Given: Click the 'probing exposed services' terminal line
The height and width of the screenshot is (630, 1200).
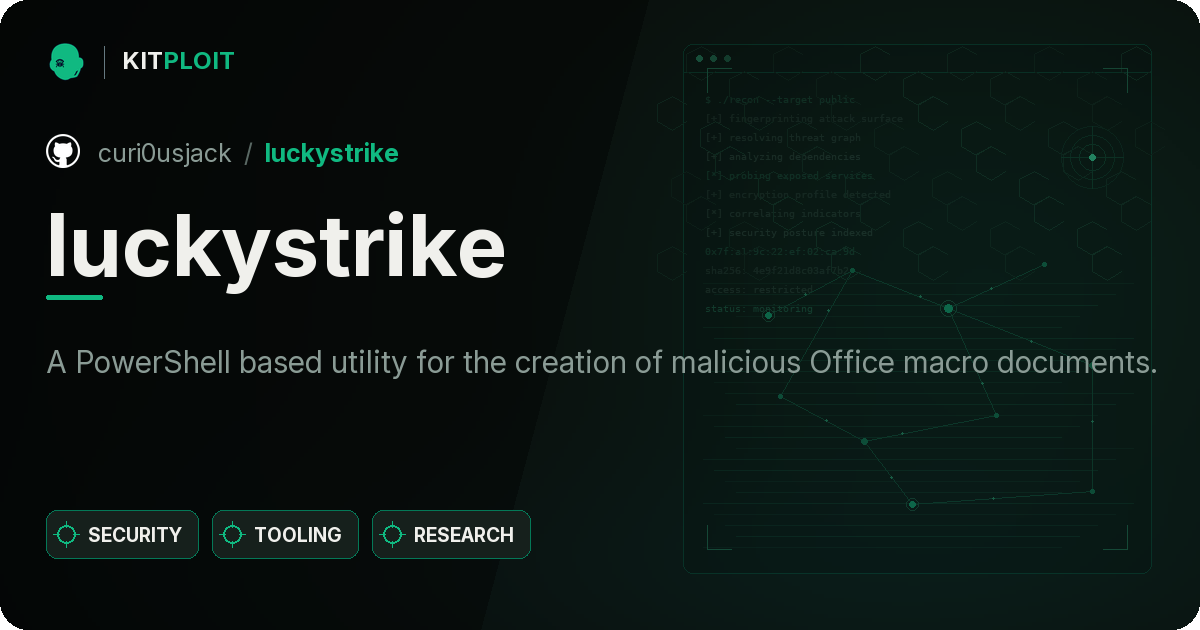Looking at the screenshot, I should coord(789,176).
